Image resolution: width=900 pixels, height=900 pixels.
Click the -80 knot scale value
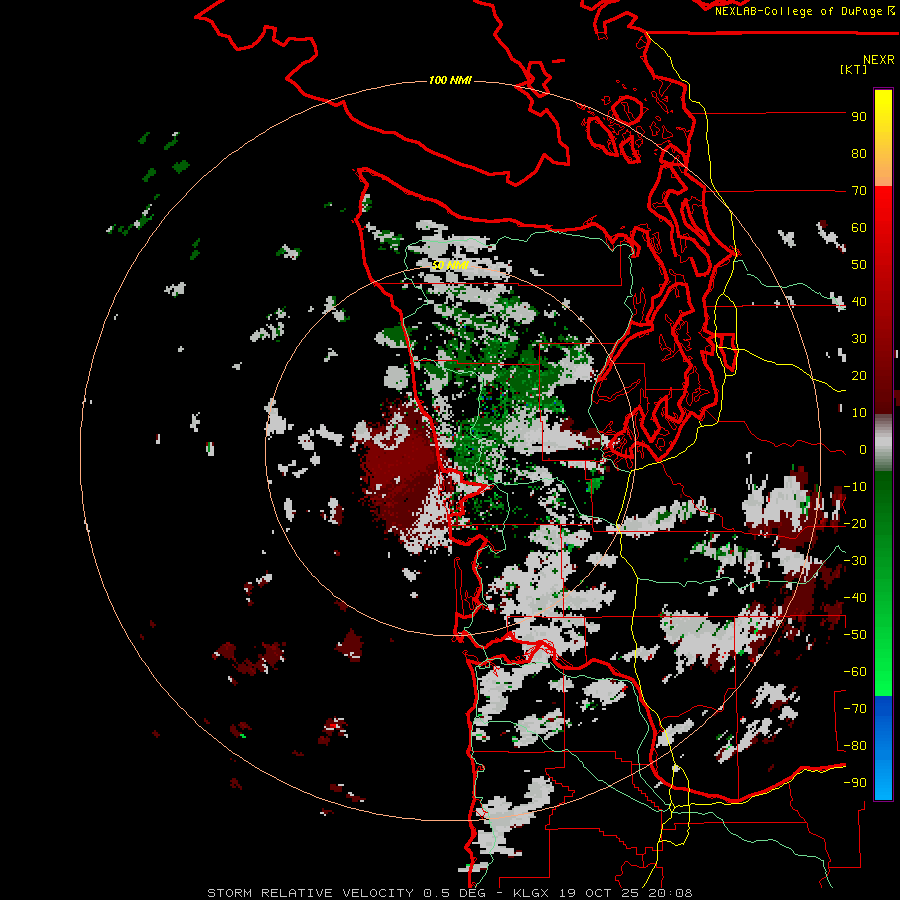point(855,746)
